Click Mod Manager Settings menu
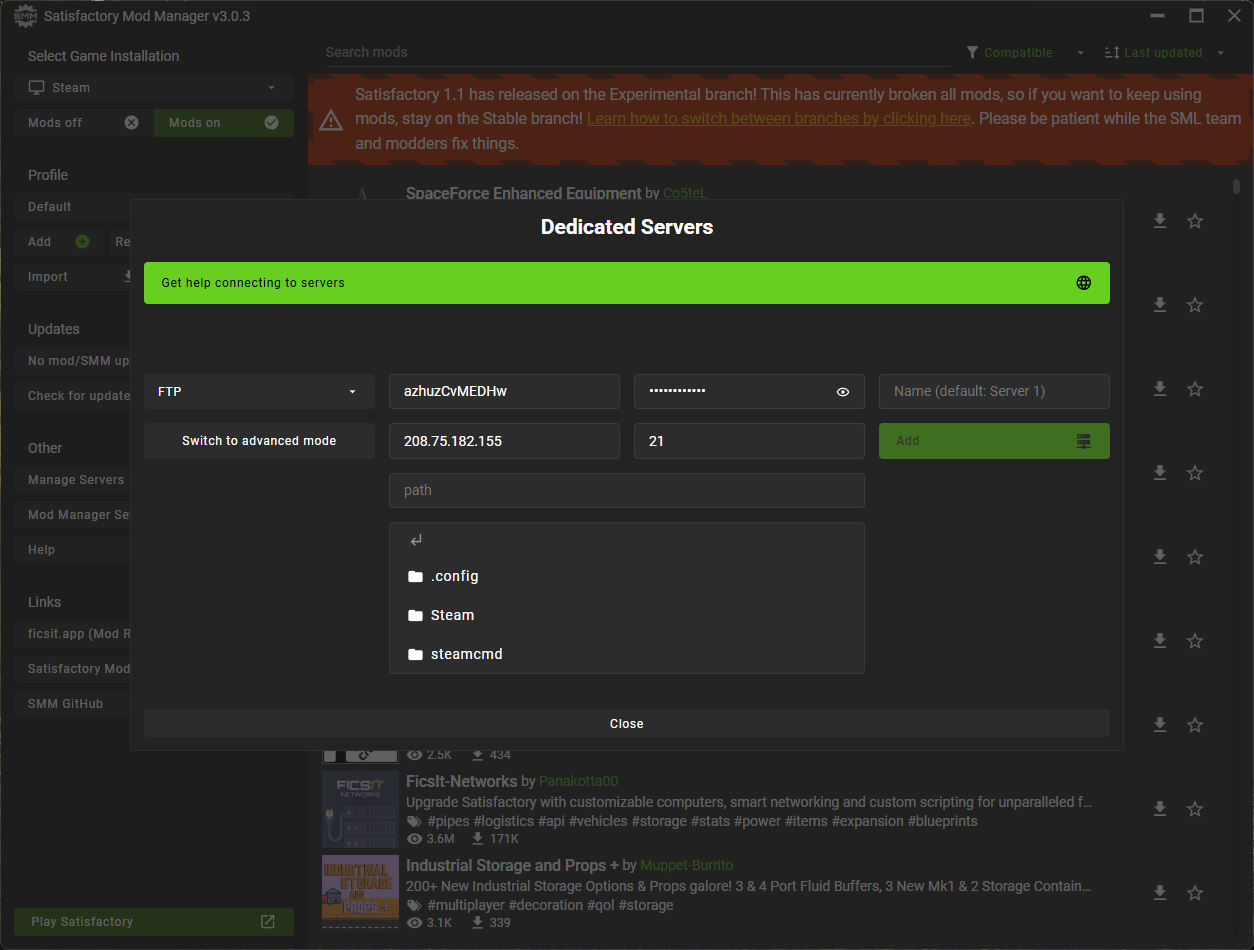 [x=72, y=515]
